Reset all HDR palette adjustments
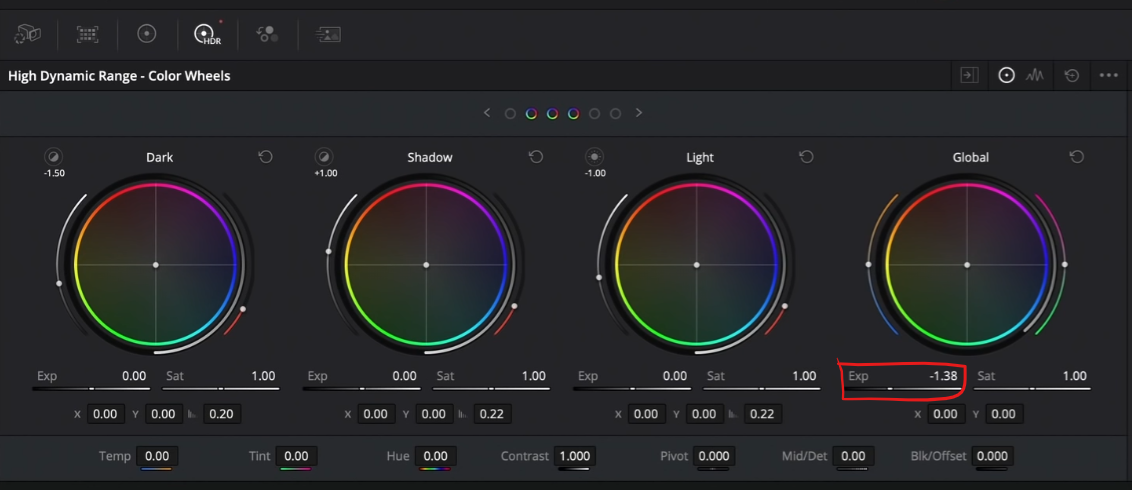Image resolution: width=1132 pixels, height=490 pixels. [1072, 75]
